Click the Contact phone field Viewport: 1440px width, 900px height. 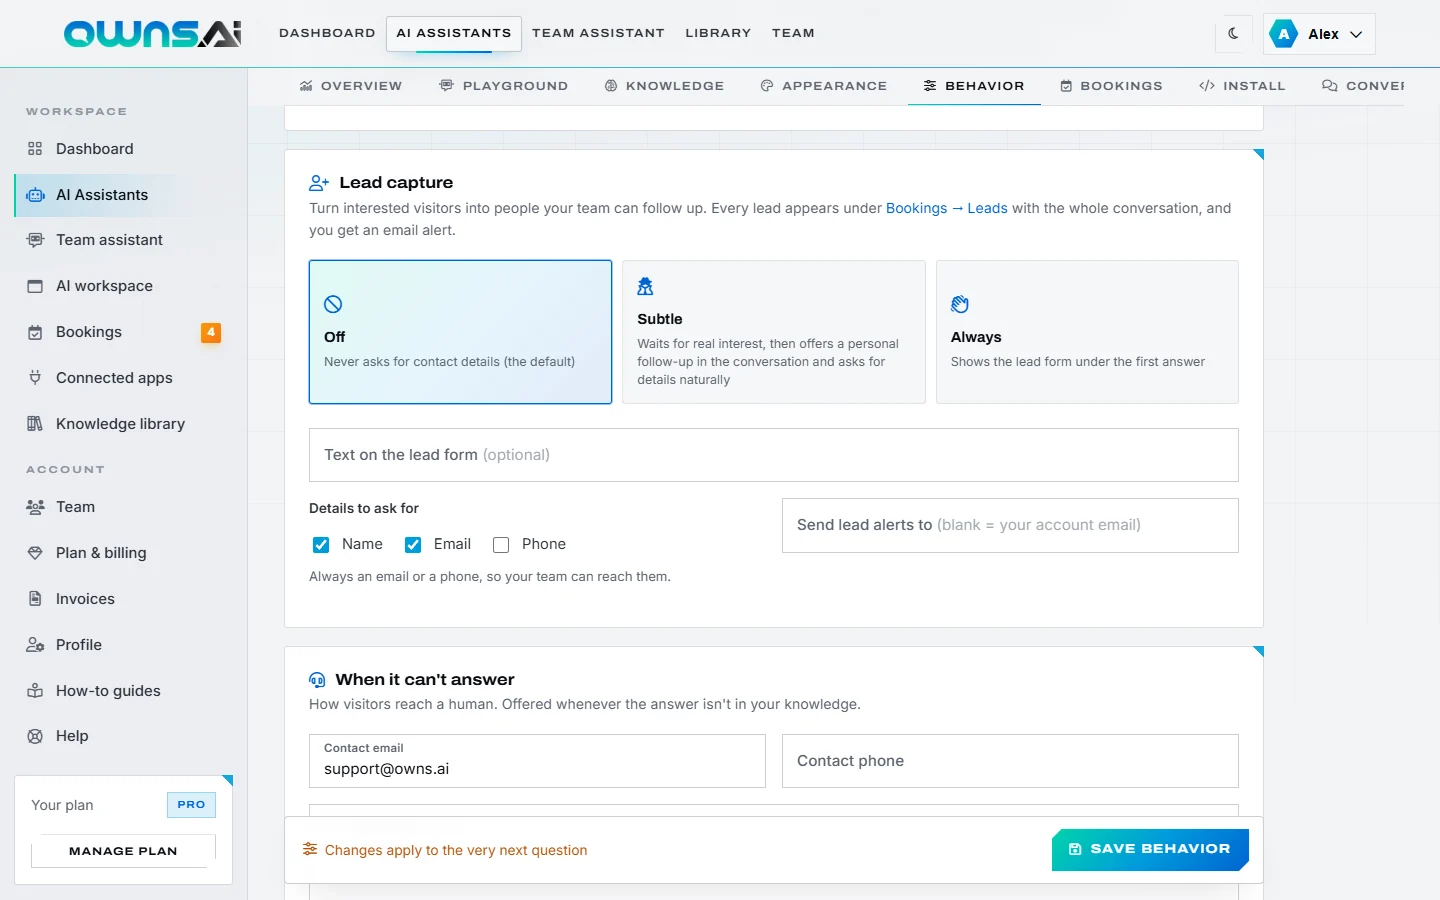point(1010,761)
